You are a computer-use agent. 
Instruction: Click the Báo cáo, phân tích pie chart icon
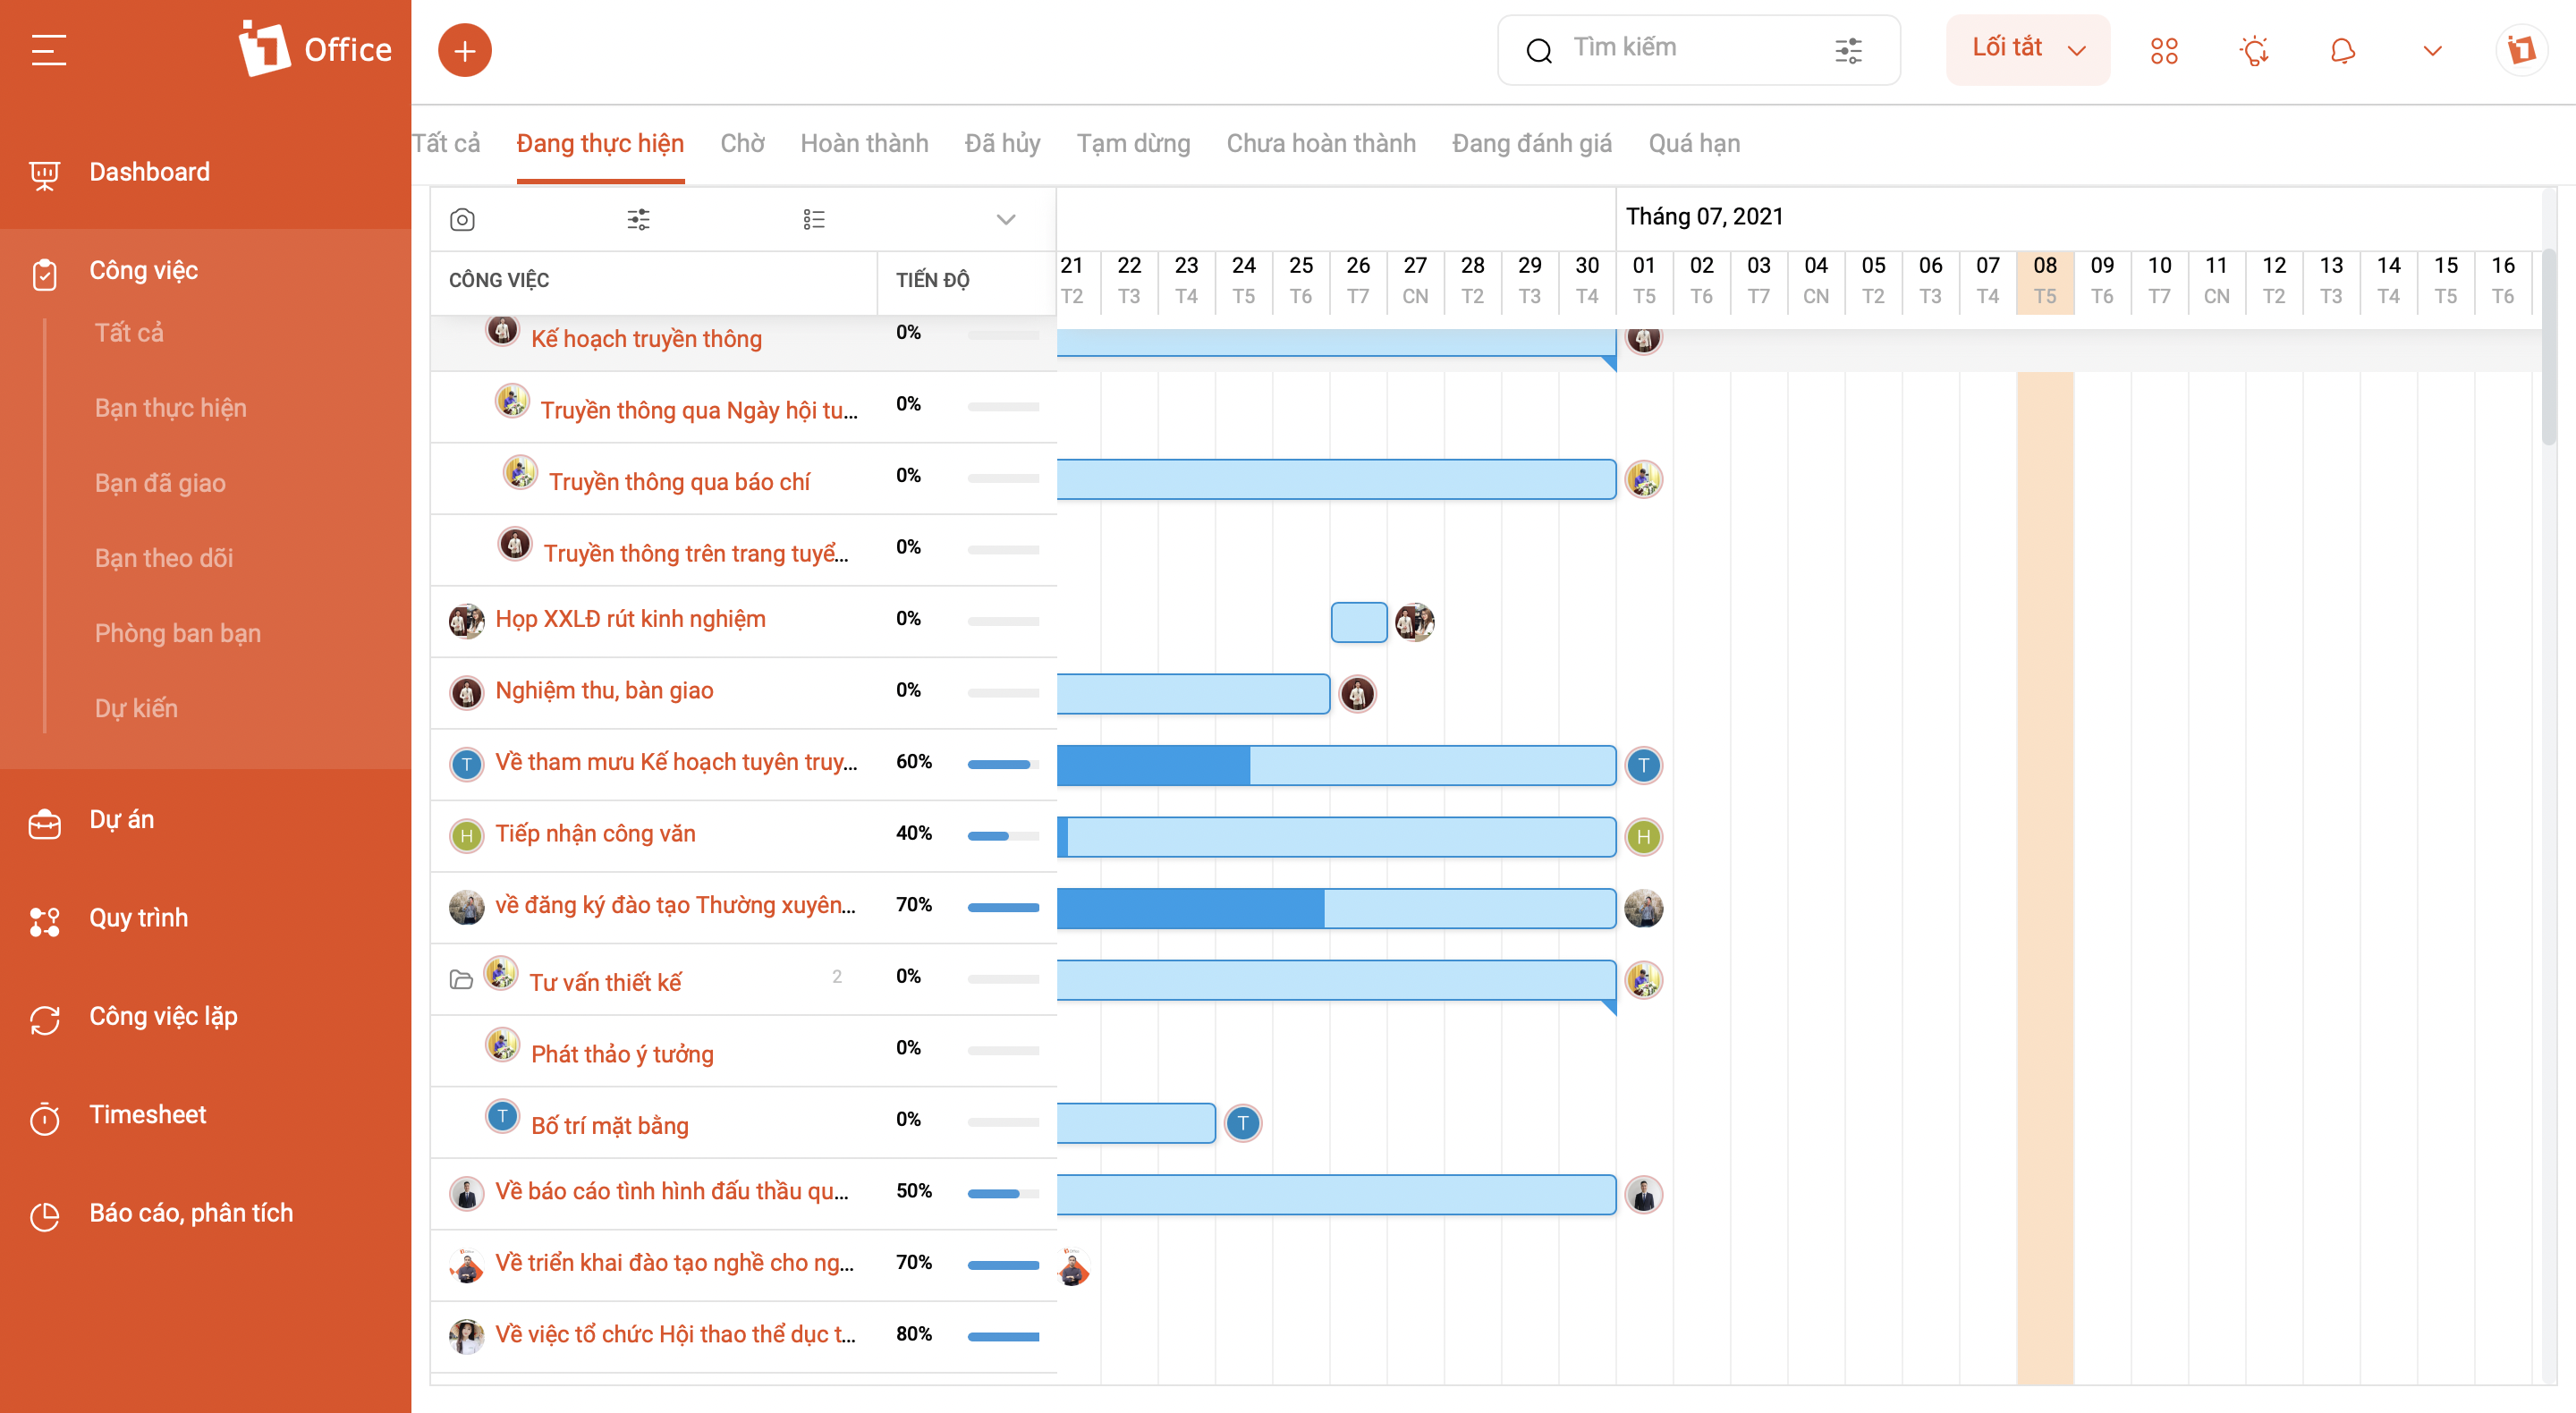click(44, 1215)
